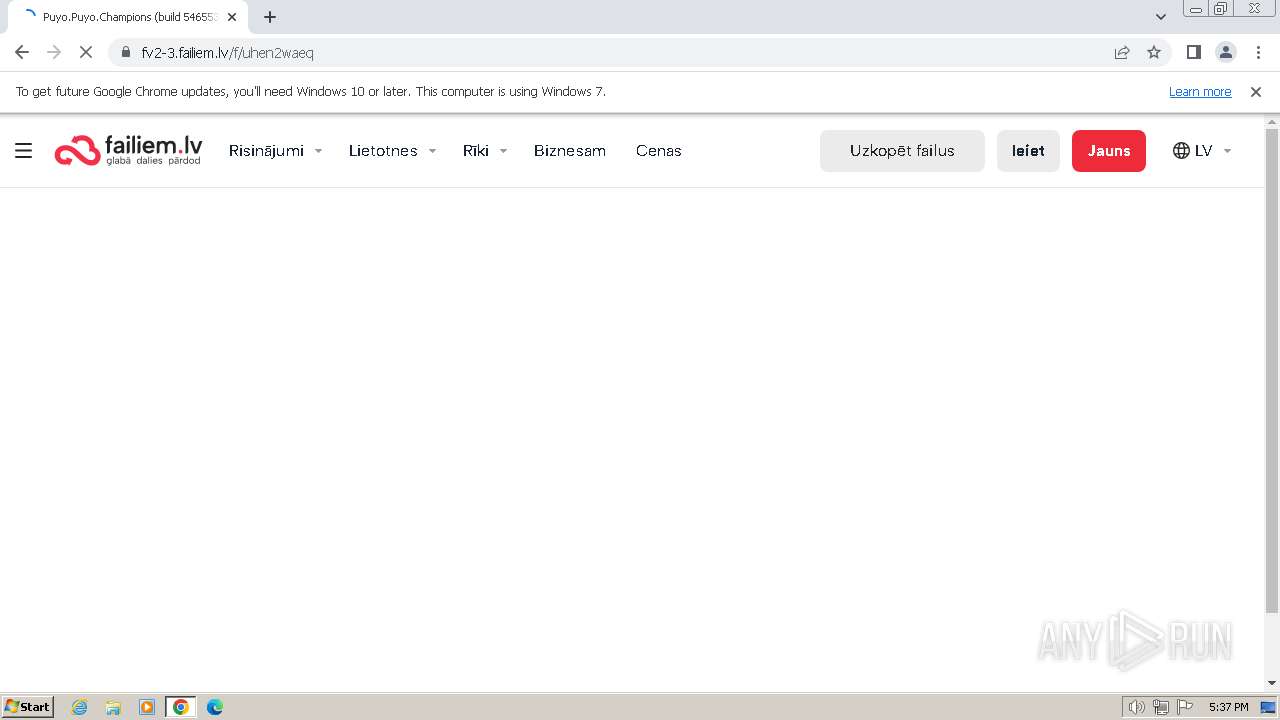Click the Ieiet login button
The image size is (1280, 720).
pos(1028,151)
